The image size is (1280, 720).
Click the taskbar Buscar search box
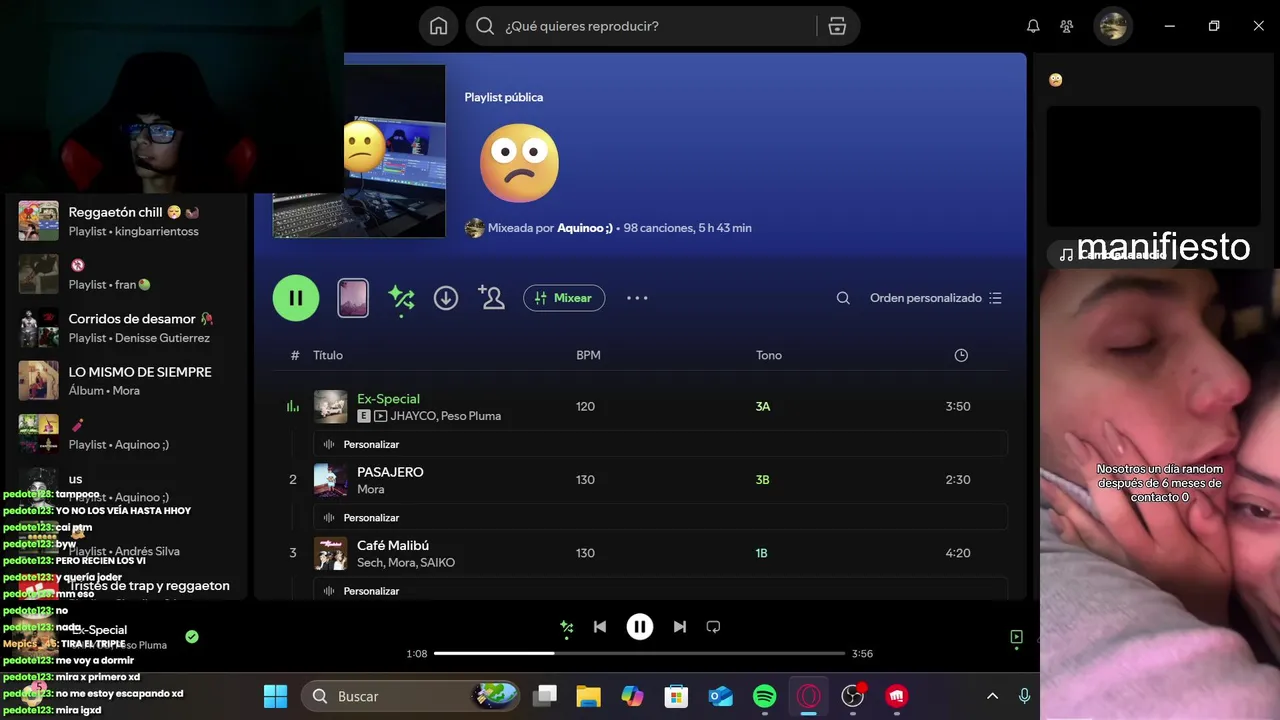(x=411, y=696)
